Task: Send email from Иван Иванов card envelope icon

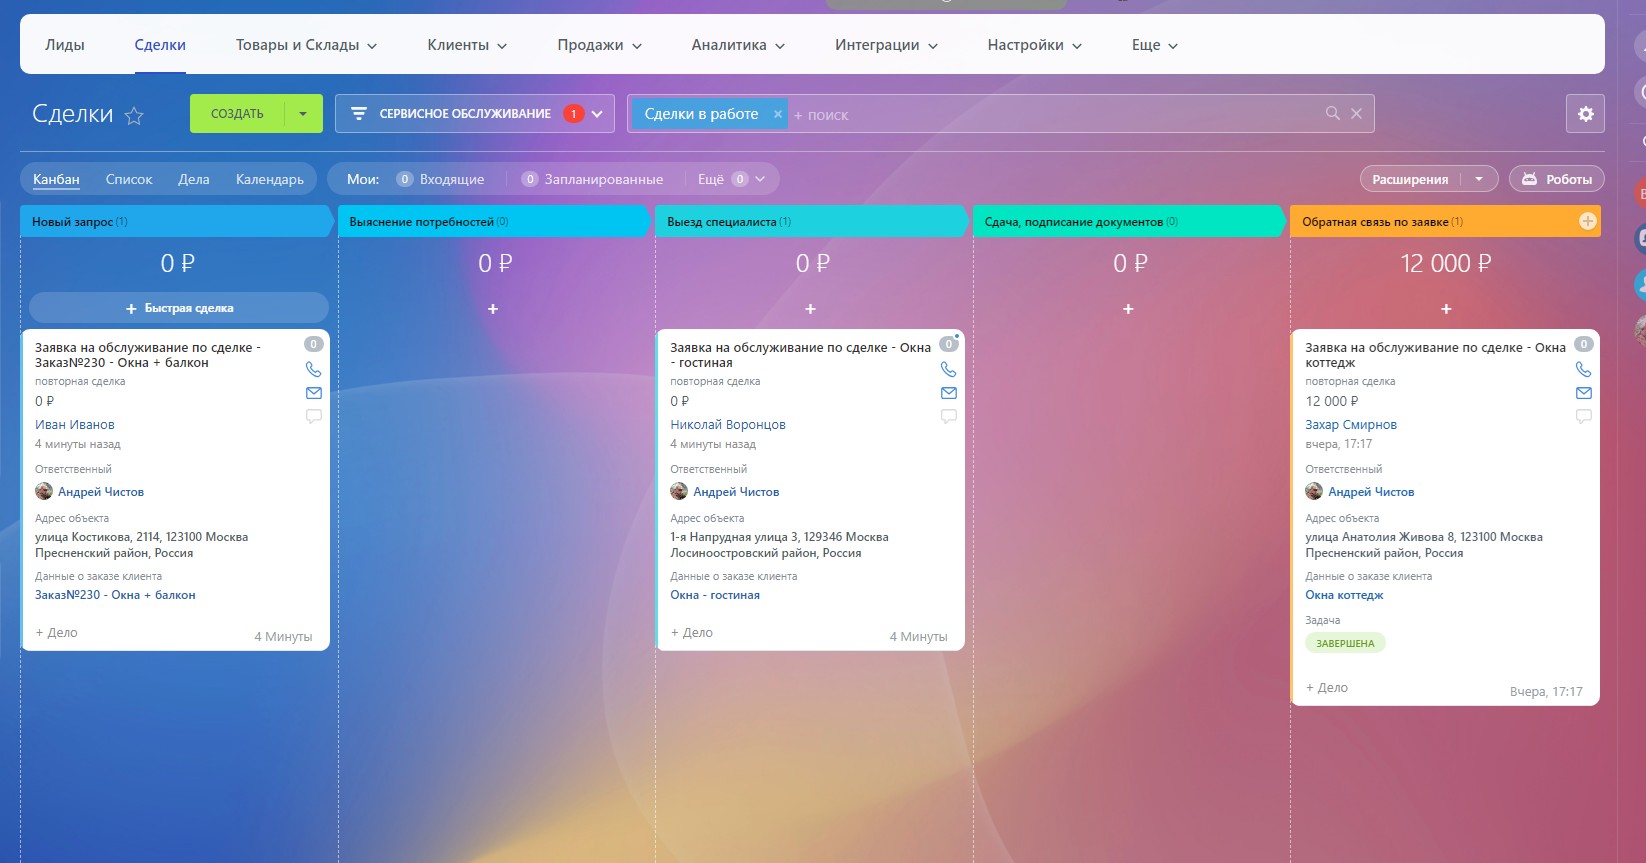Action: (314, 393)
